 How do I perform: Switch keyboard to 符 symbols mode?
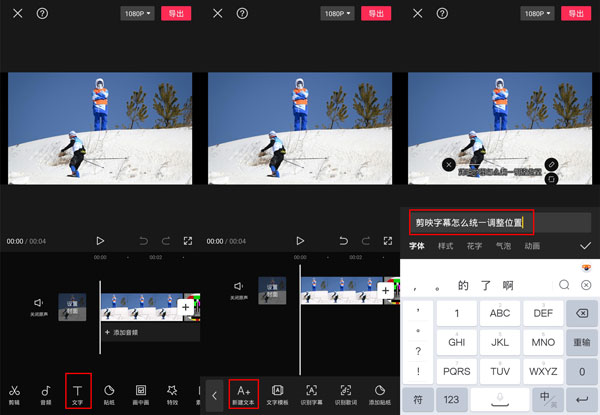(417, 399)
